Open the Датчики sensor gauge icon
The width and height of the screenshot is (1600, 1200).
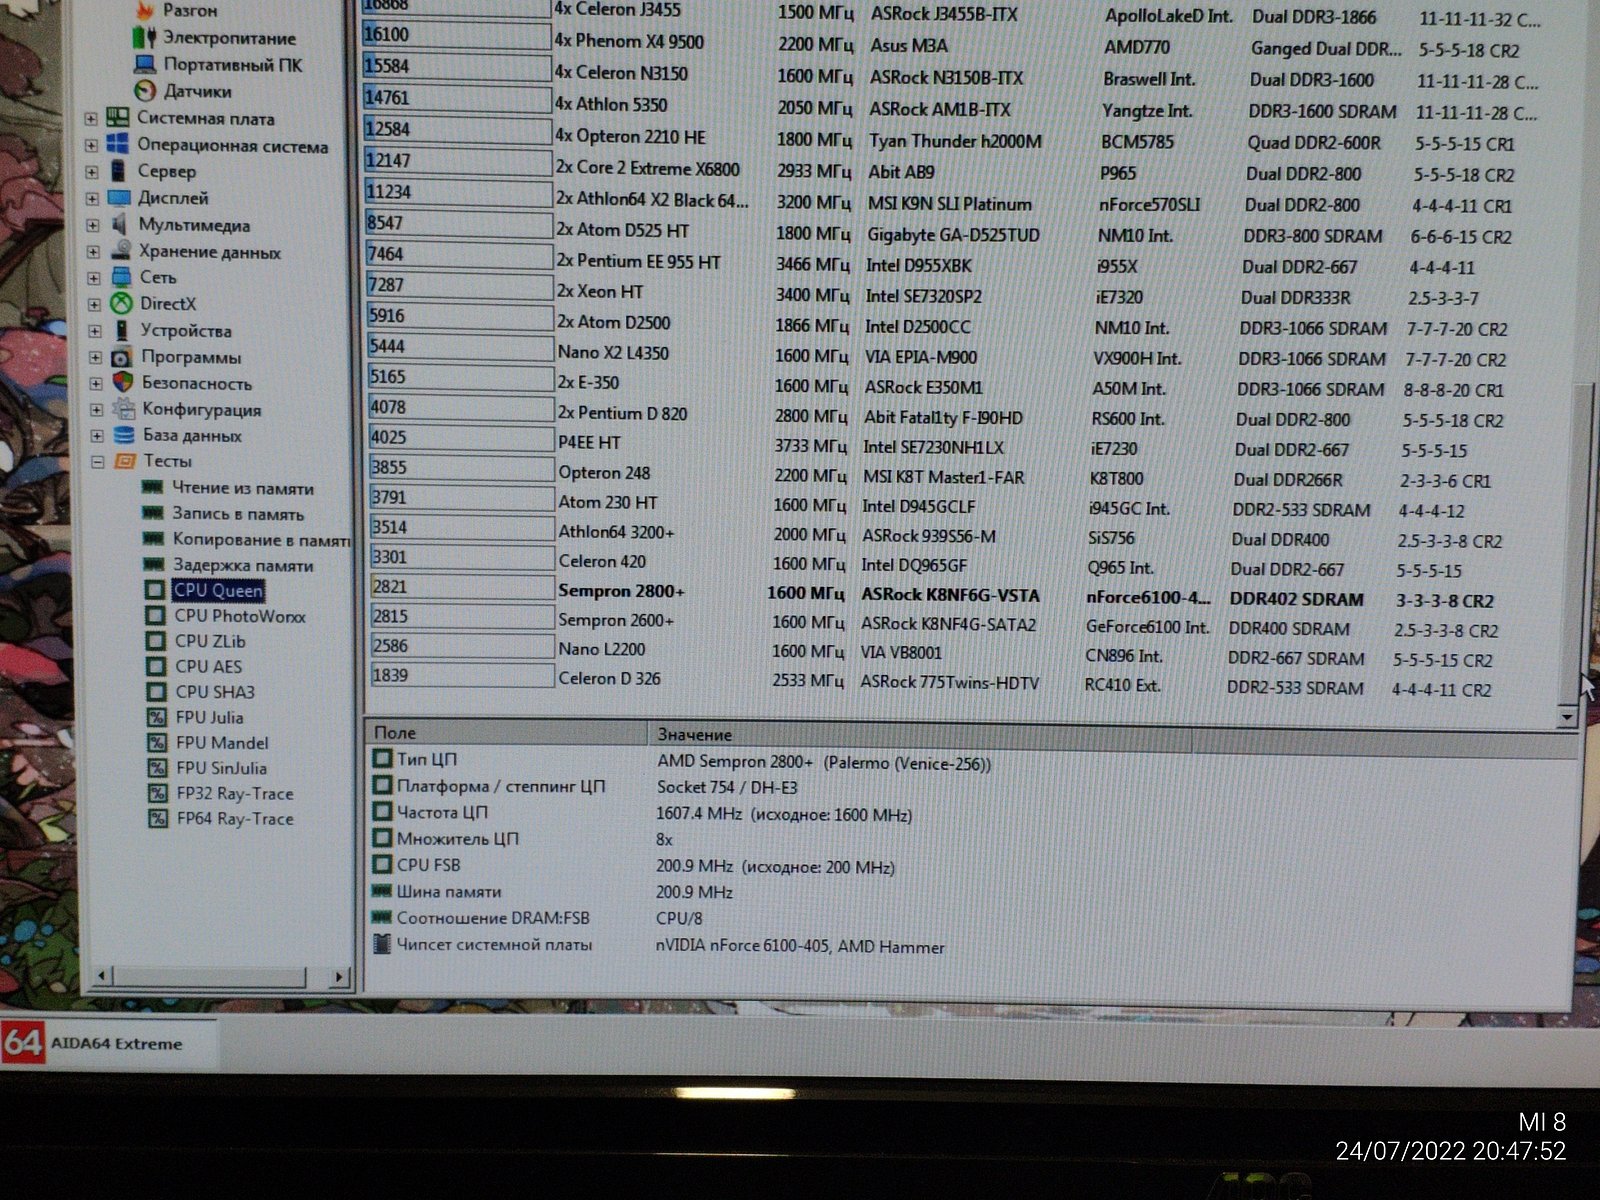click(145, 91)
